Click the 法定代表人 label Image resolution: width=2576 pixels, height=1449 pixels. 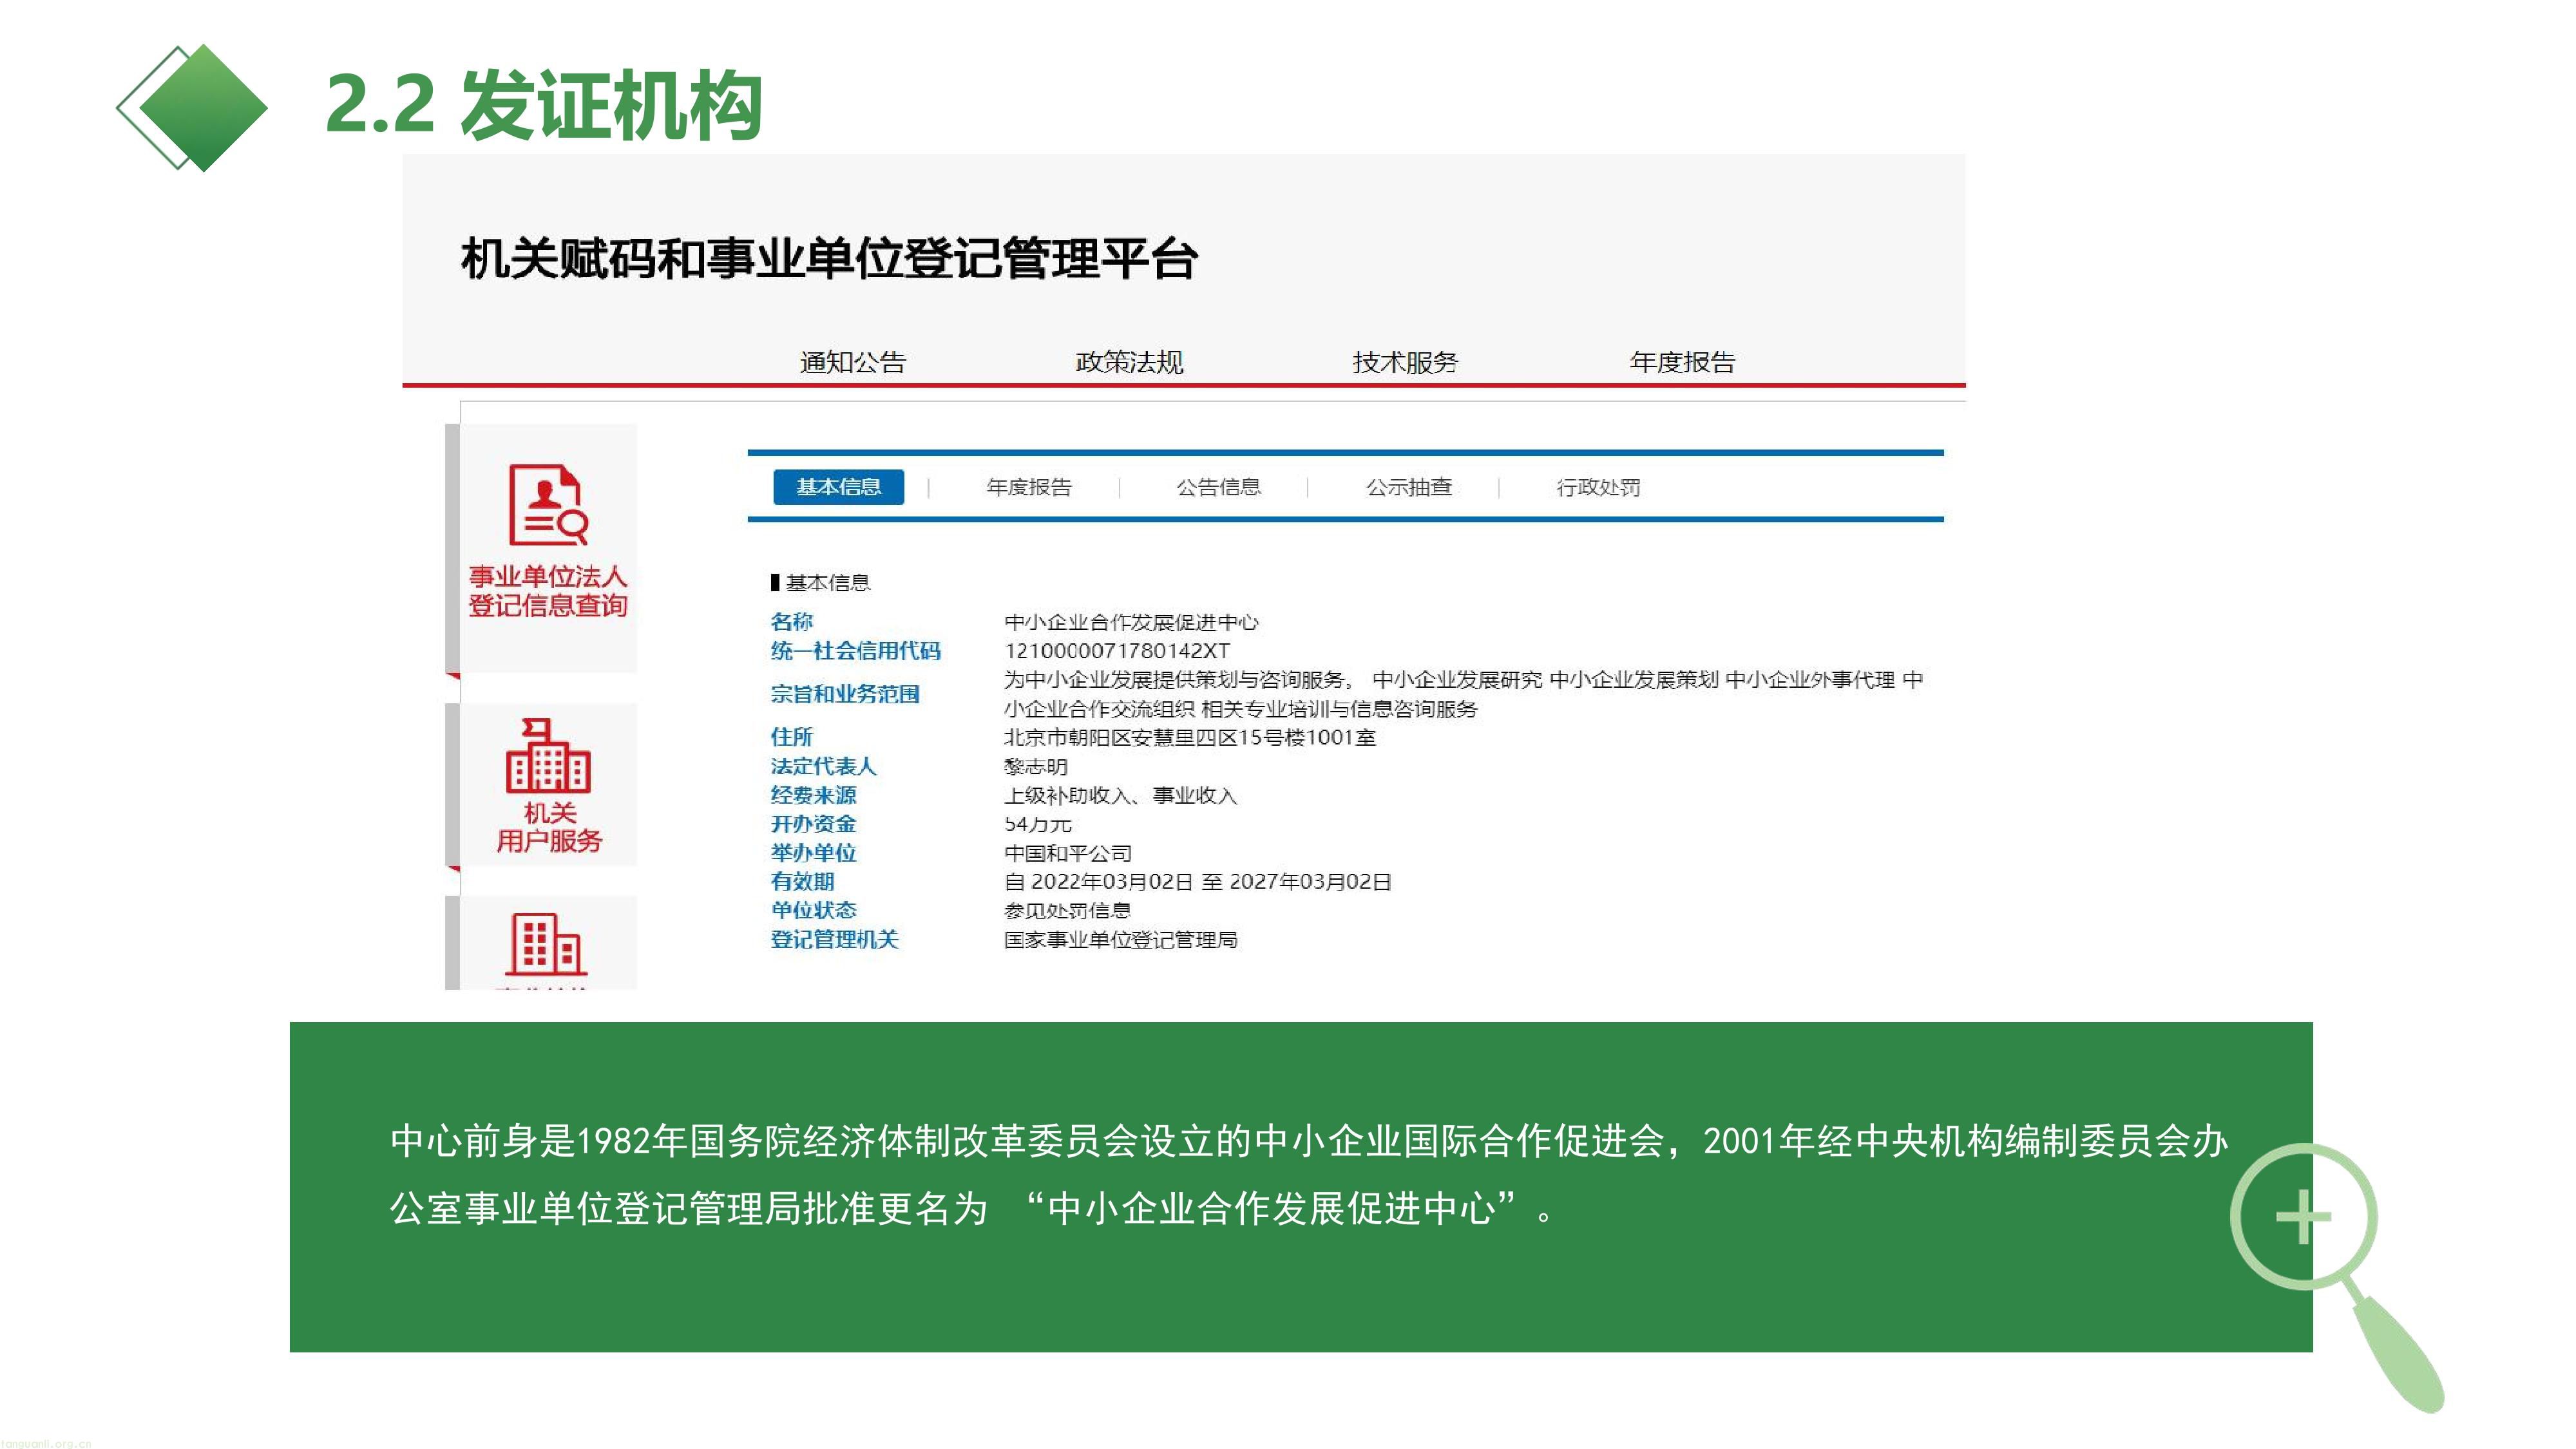click(x=823, y=766)
